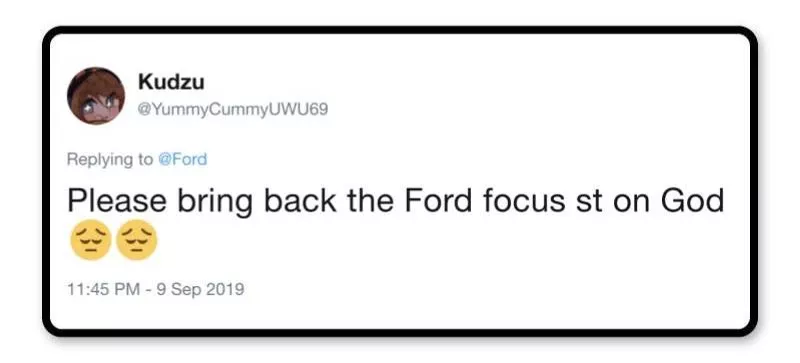Click the word 'Please' in the tweet

[x=117, y=201]
